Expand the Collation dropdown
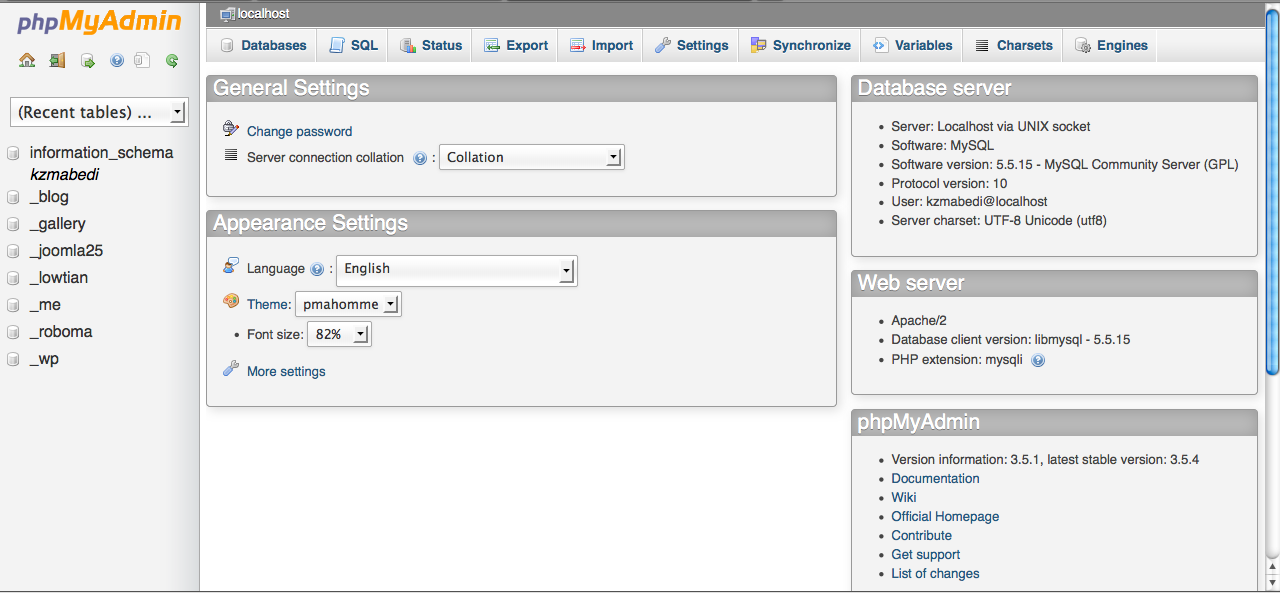The height and width of the screenshot is (593, 1280). 532,157
